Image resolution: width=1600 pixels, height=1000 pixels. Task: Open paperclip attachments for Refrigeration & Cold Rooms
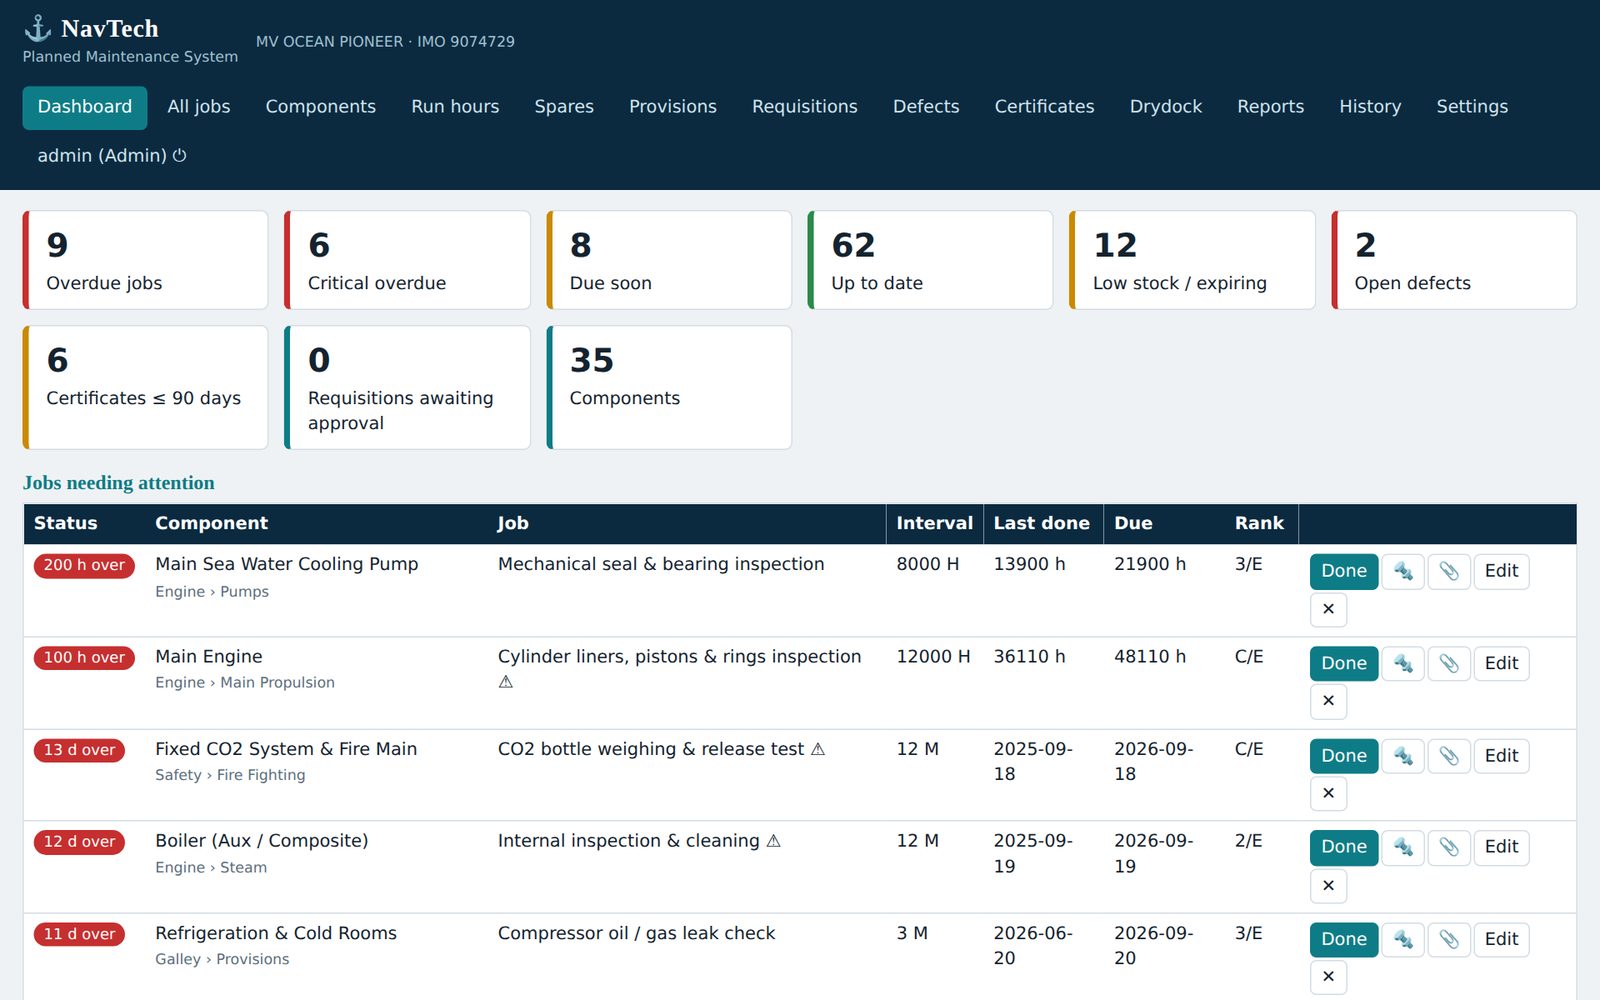pyautogui.click(x=1449, y=939)
